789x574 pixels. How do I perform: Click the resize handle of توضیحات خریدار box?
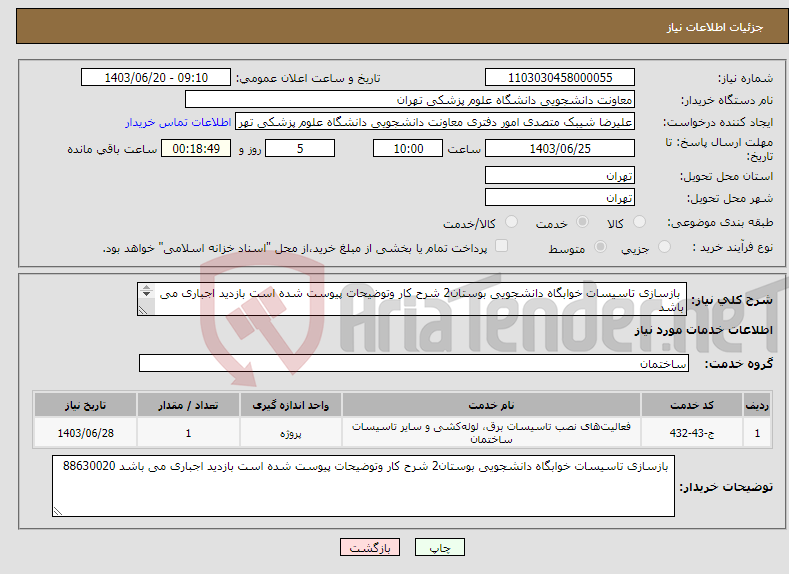(x=58, y=511)
